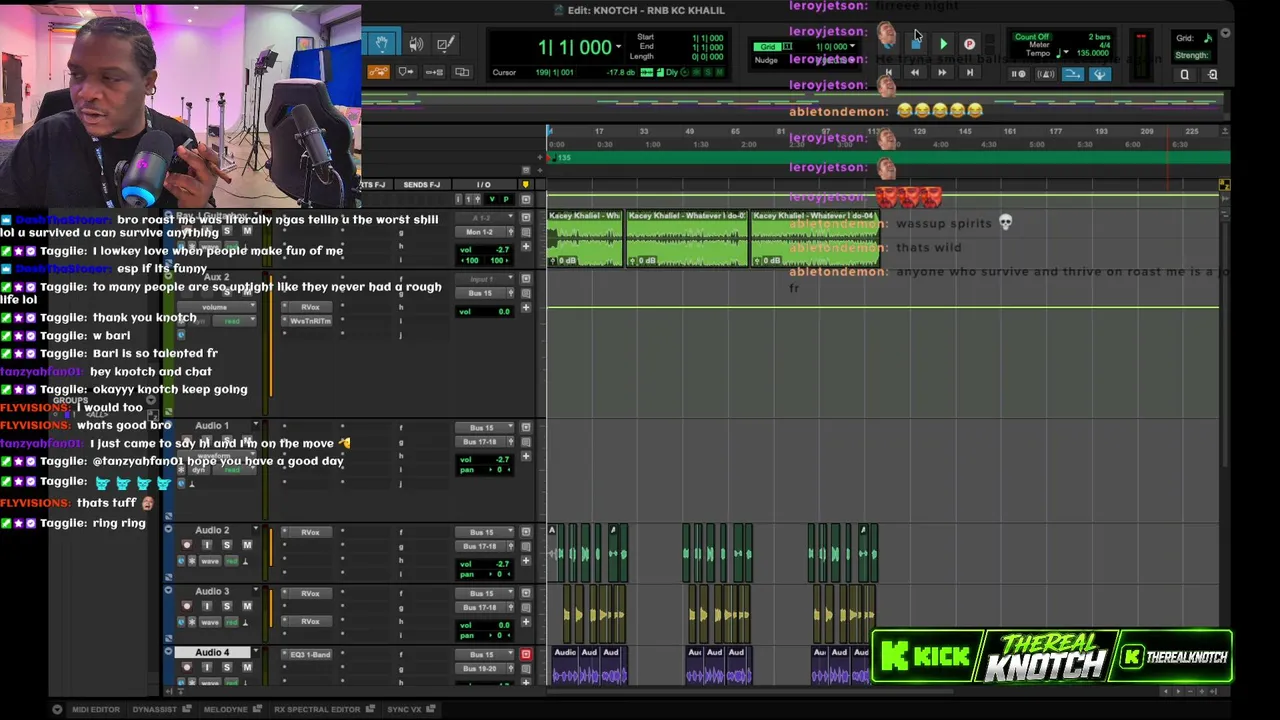
Task: Solo the Audio 2 track
Action: (x=227, y=545)
